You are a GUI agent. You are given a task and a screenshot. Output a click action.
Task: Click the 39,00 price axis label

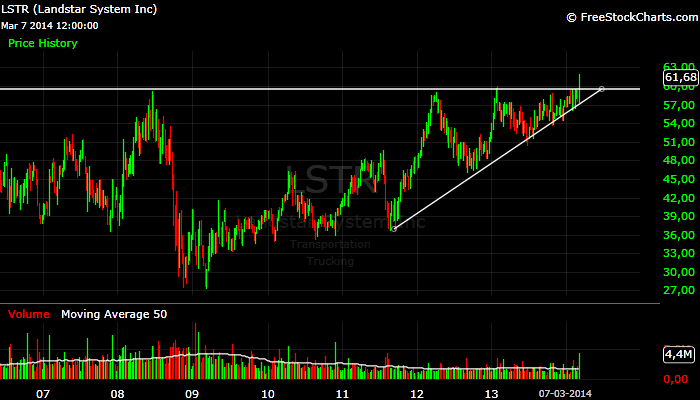click(679, 217)
